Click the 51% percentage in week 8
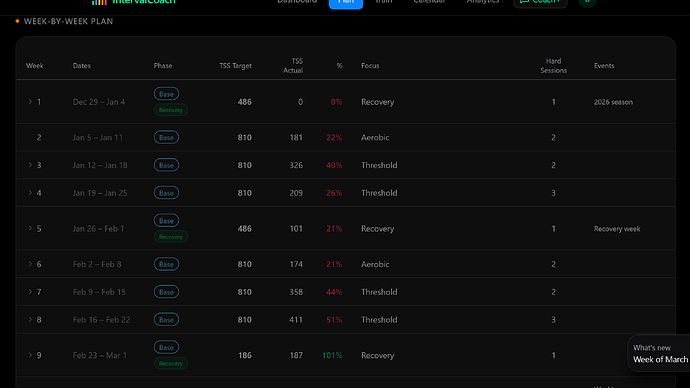The width and height of the screenshot is (690, 388). pos(334,319)
